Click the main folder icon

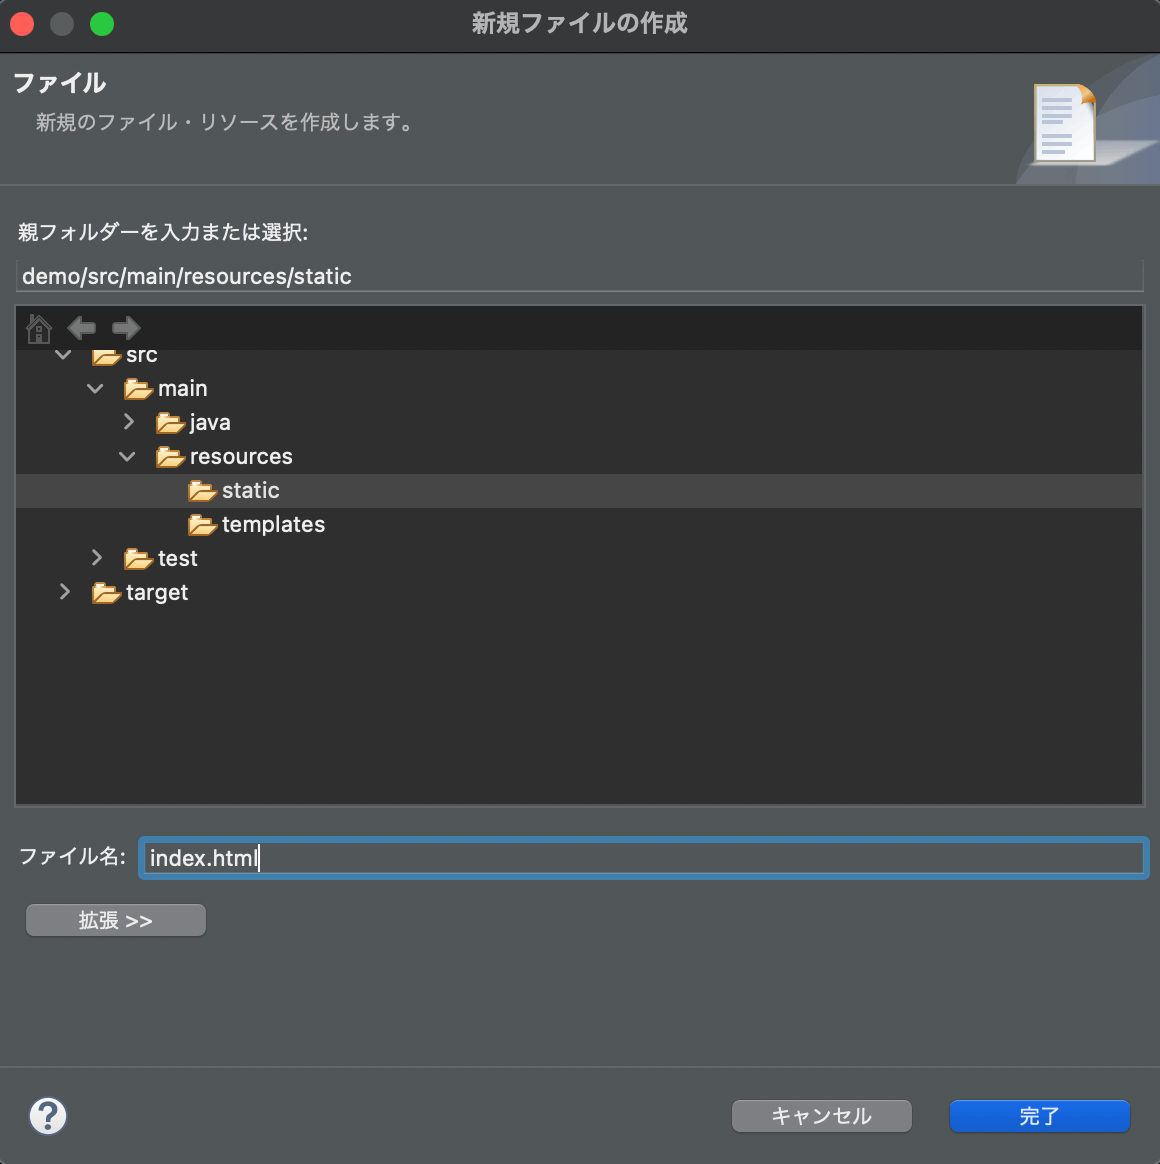click(x=138, y=389)
